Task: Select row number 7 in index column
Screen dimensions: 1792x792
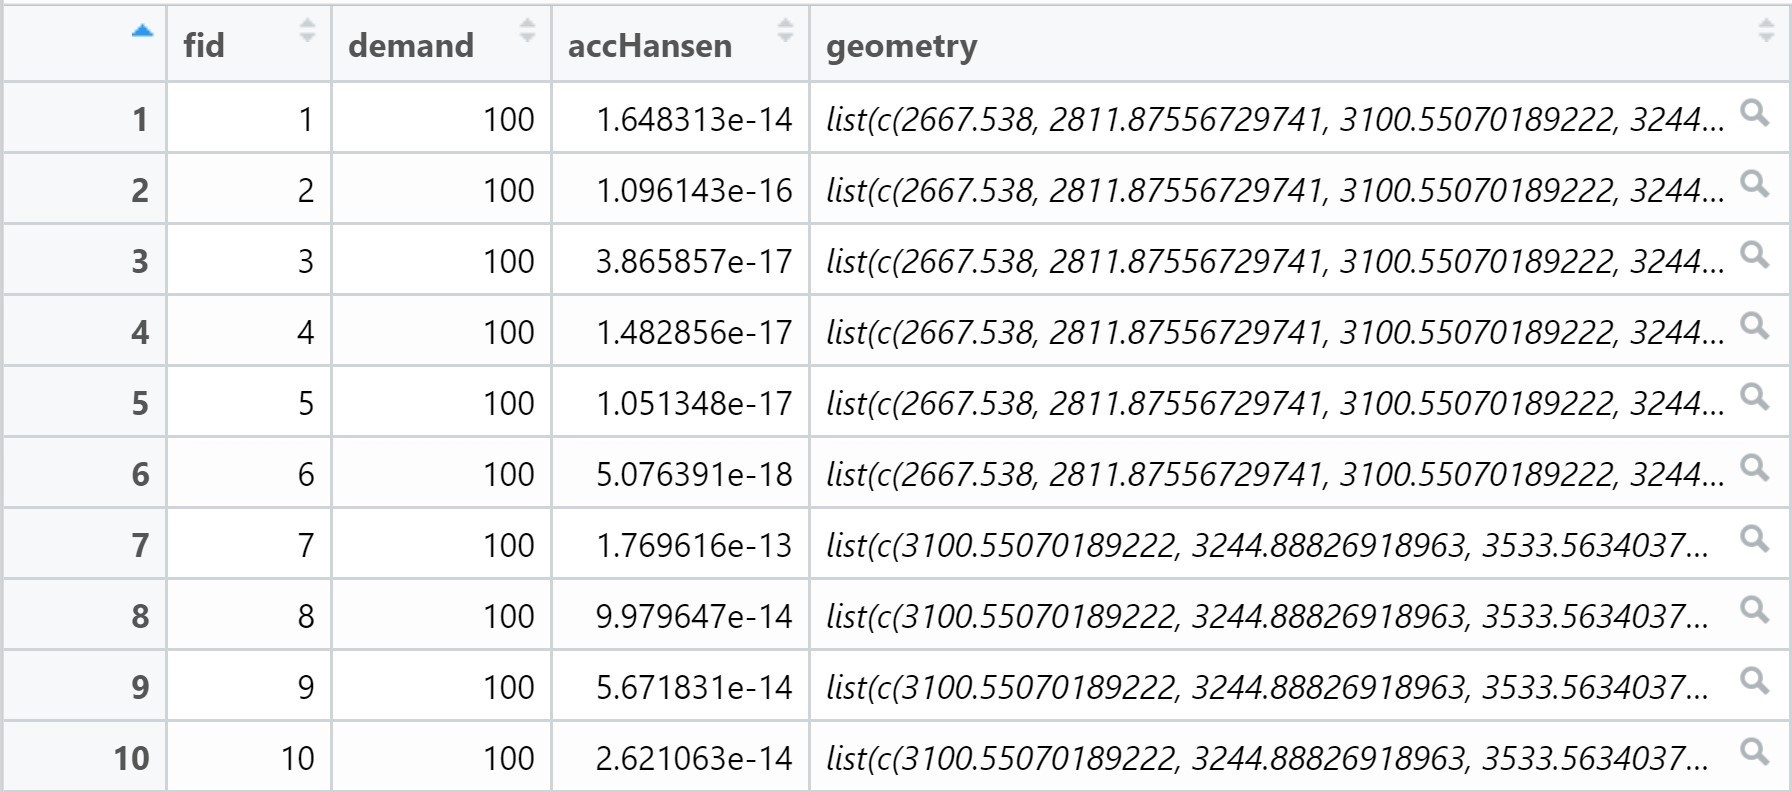Action: pyautogui.click(x=140, y=546)
